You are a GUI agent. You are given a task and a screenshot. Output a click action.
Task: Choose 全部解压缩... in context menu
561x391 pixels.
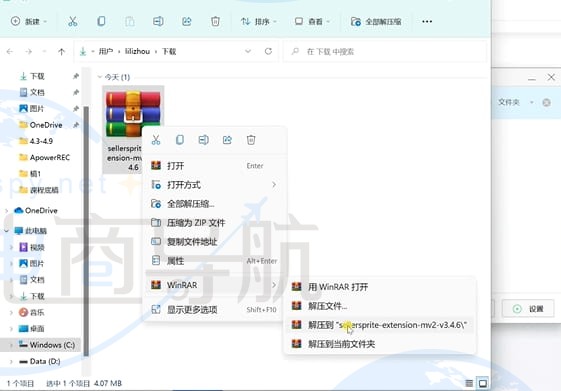214,204
